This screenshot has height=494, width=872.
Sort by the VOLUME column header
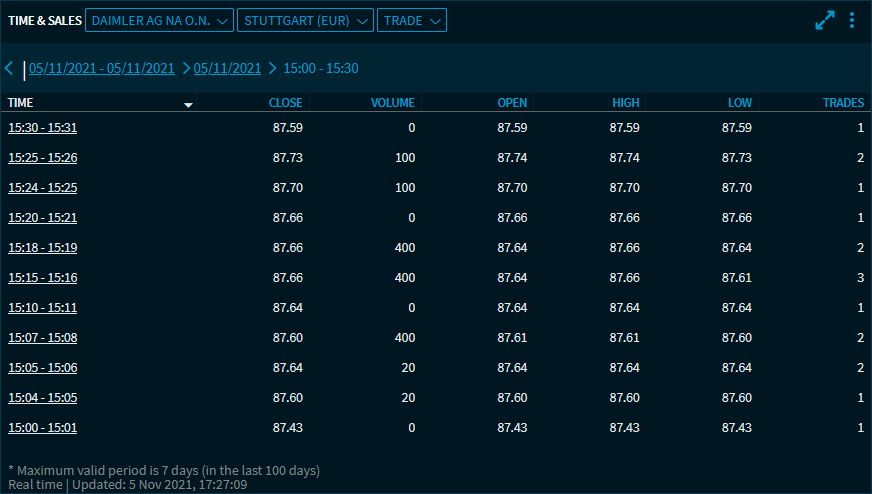pyautogui.click(x=392, y=103)
